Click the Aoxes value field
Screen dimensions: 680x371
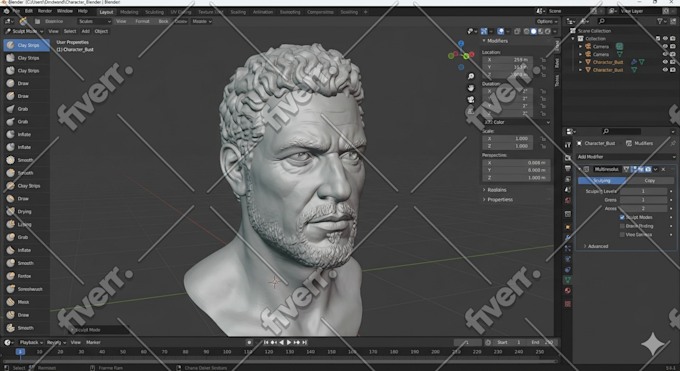pos(643,209)
